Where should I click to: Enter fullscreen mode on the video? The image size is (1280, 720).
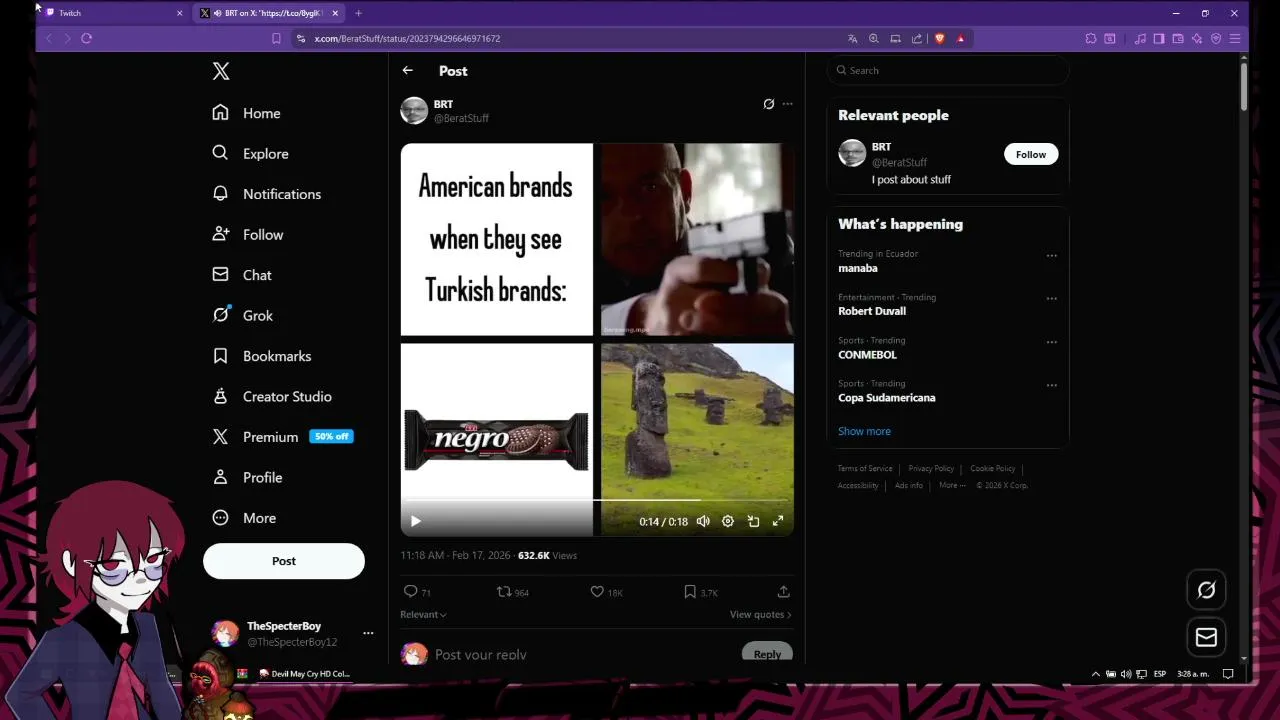tap(778, 521)
